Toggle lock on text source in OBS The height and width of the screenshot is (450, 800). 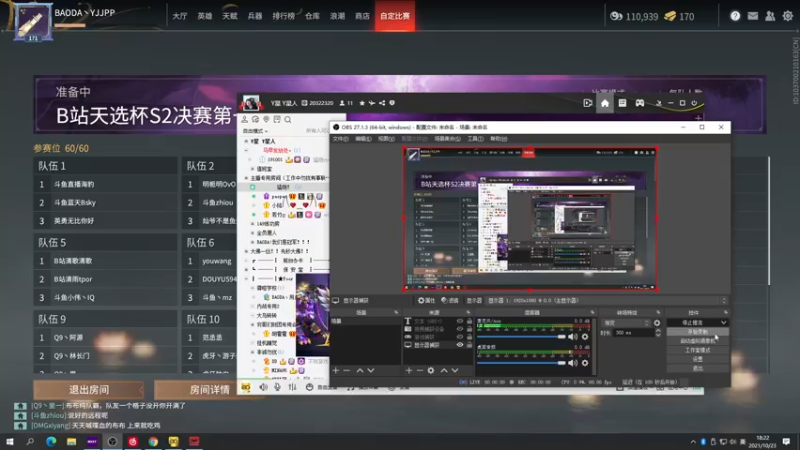coord(469,321)
